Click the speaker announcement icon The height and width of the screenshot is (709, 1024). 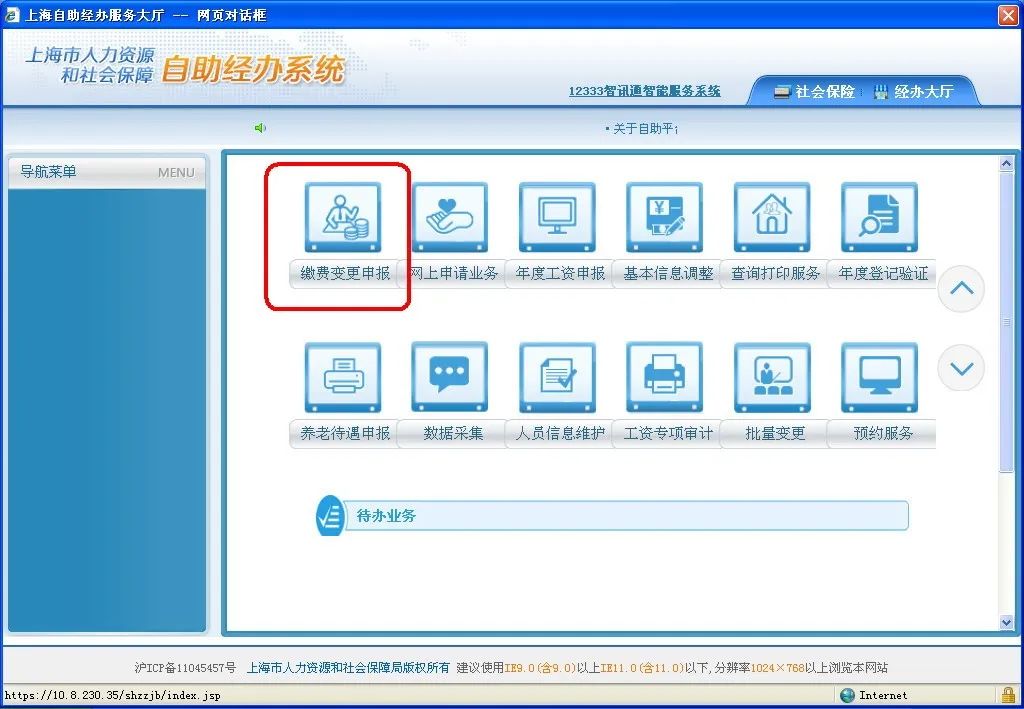point(261,128)
